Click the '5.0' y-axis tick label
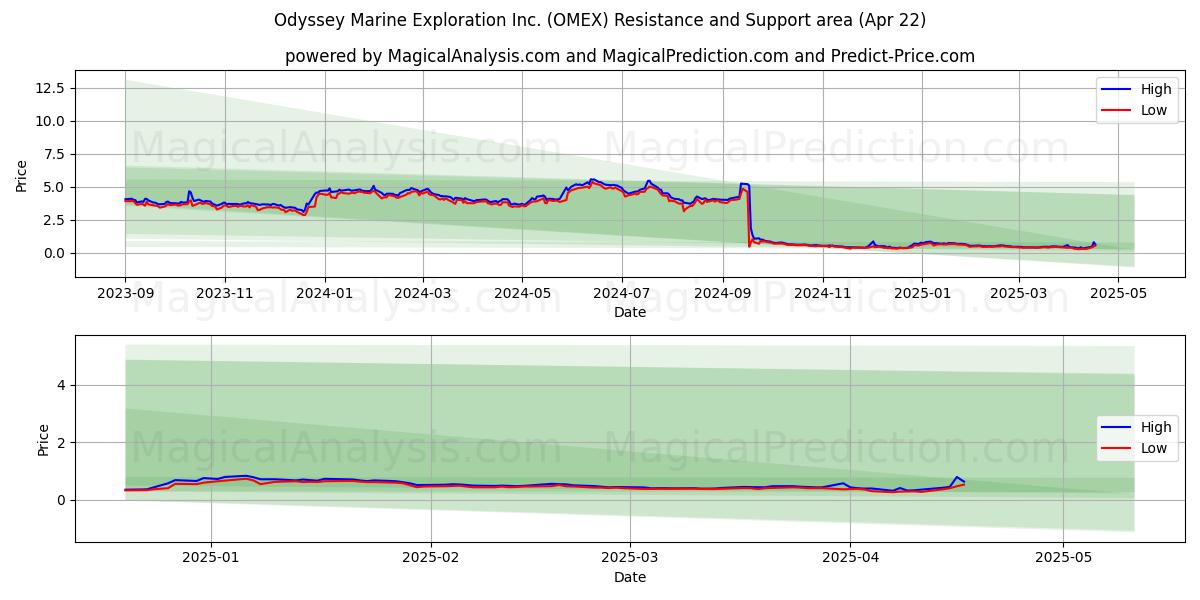The width and height of the screenshot is (1200, 600). coord(54,187)
